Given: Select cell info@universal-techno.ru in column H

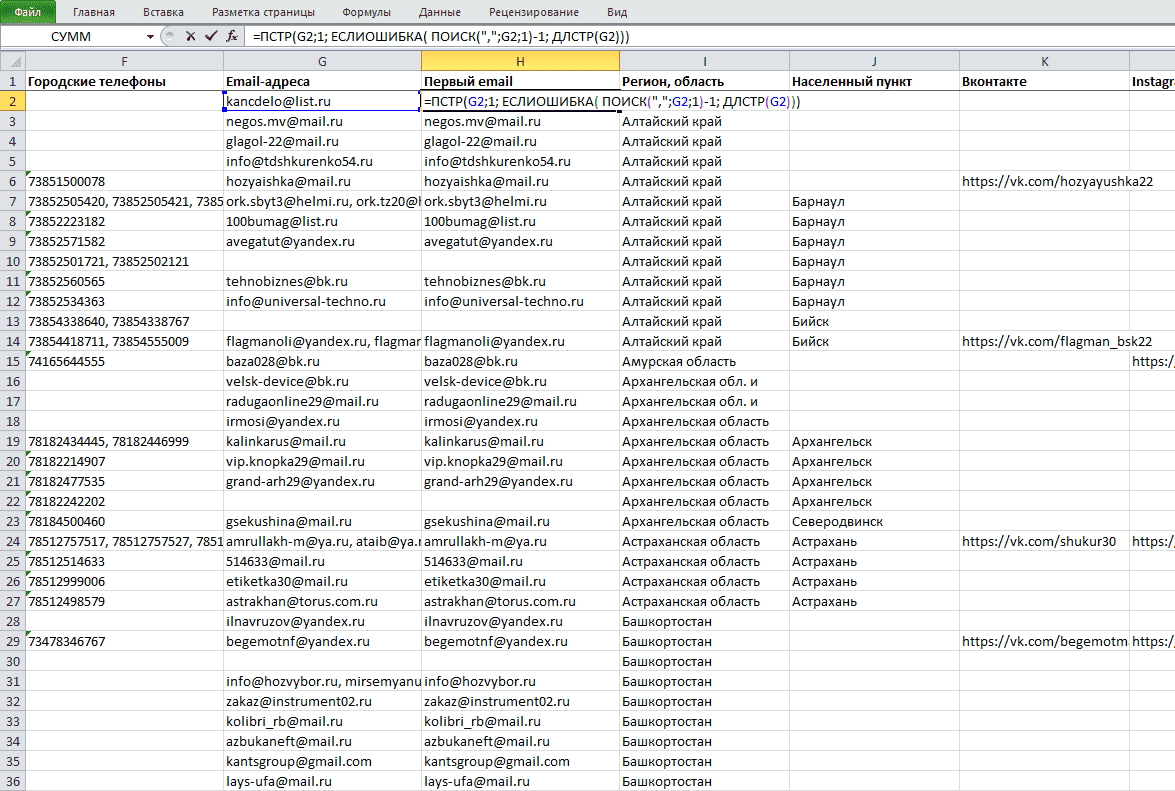Looking at the screenshot, I should click(x=520, y=301).
